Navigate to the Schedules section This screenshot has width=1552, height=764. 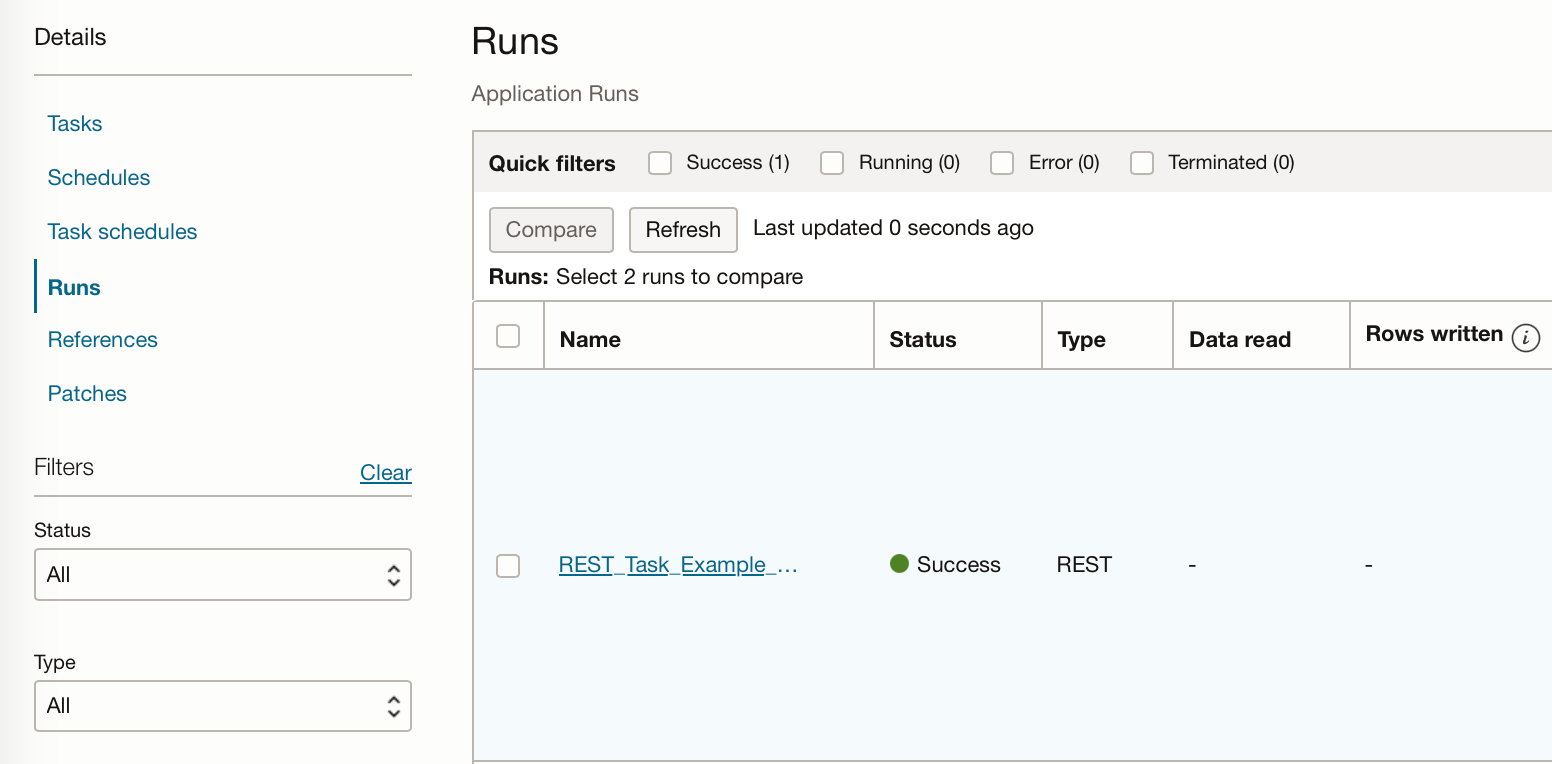click(99, 177)
